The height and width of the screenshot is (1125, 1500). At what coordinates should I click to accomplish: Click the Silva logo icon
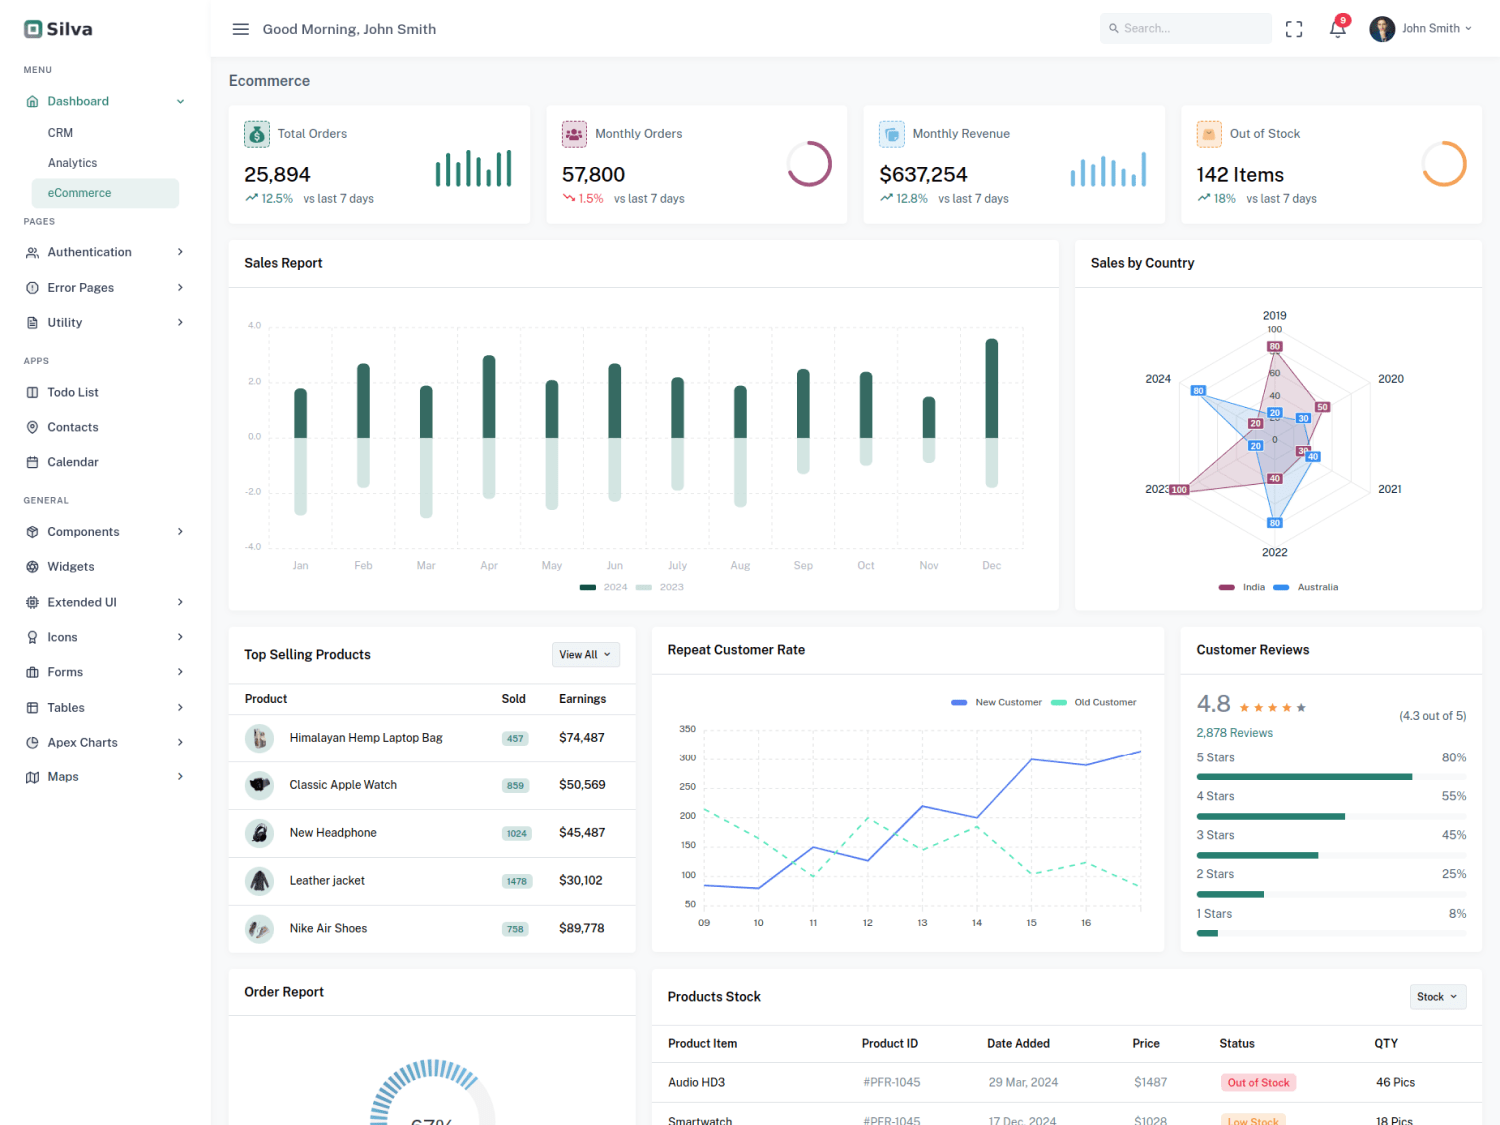tap(32, 28)
